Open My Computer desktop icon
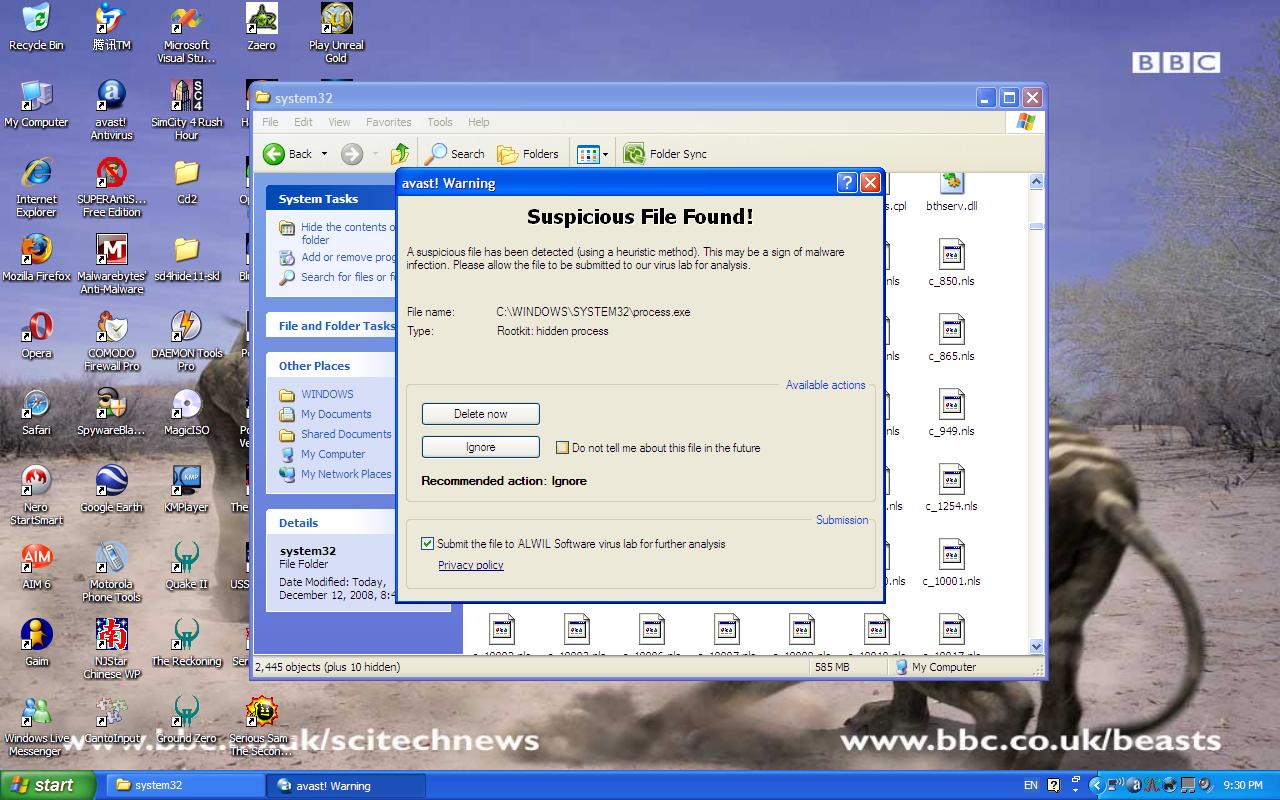 (36, 104)
